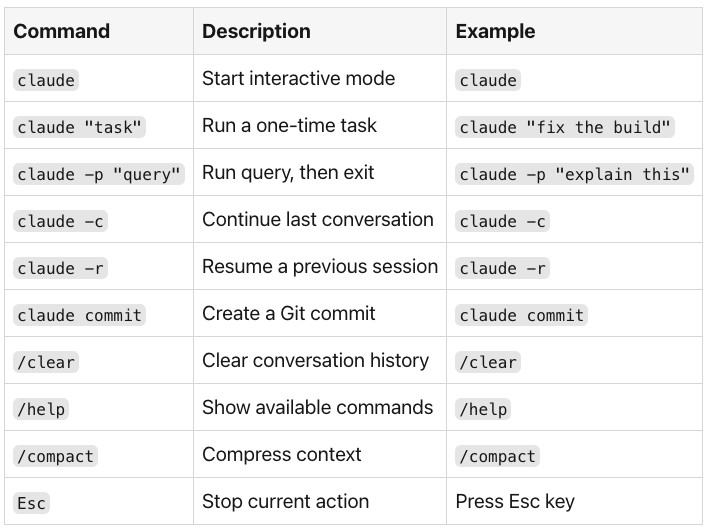Select the "Create a Git commit" description
Screen dimensions: 709x529
pos(288,314)
